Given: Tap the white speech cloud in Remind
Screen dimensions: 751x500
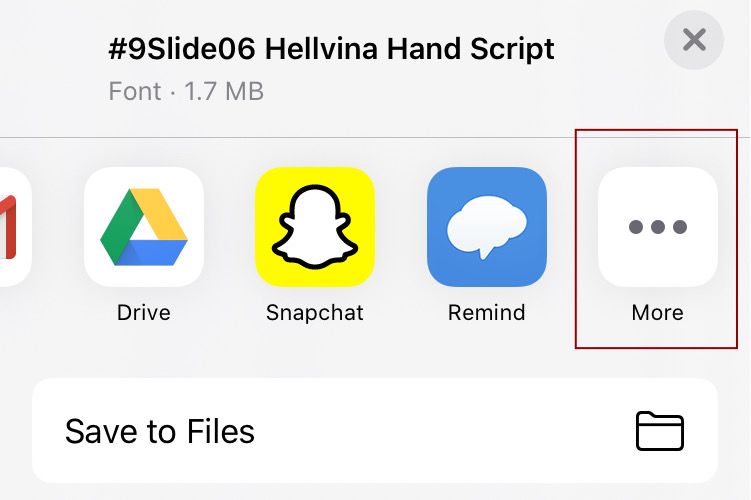Looking at the screenshot, I should click(487, 226).
